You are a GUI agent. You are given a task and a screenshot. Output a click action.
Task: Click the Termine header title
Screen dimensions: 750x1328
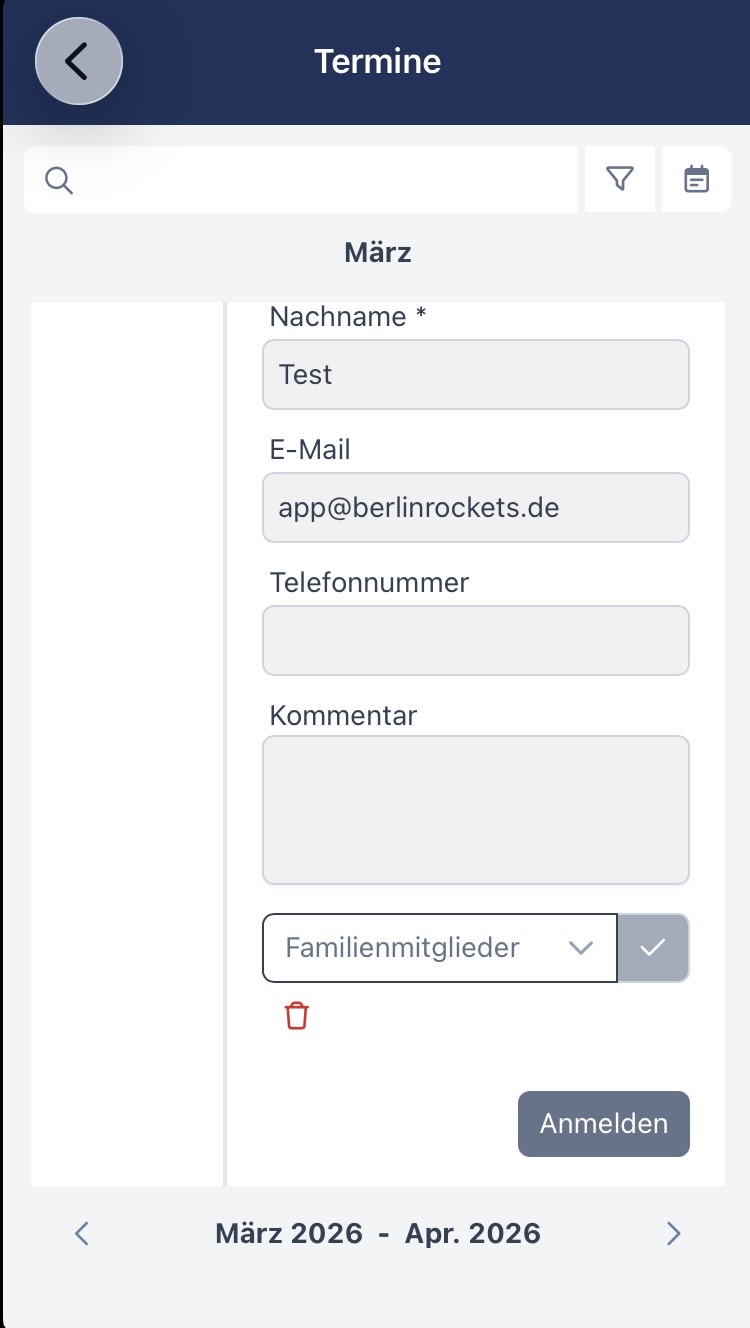pyautogui.click(x=377, y=62)
